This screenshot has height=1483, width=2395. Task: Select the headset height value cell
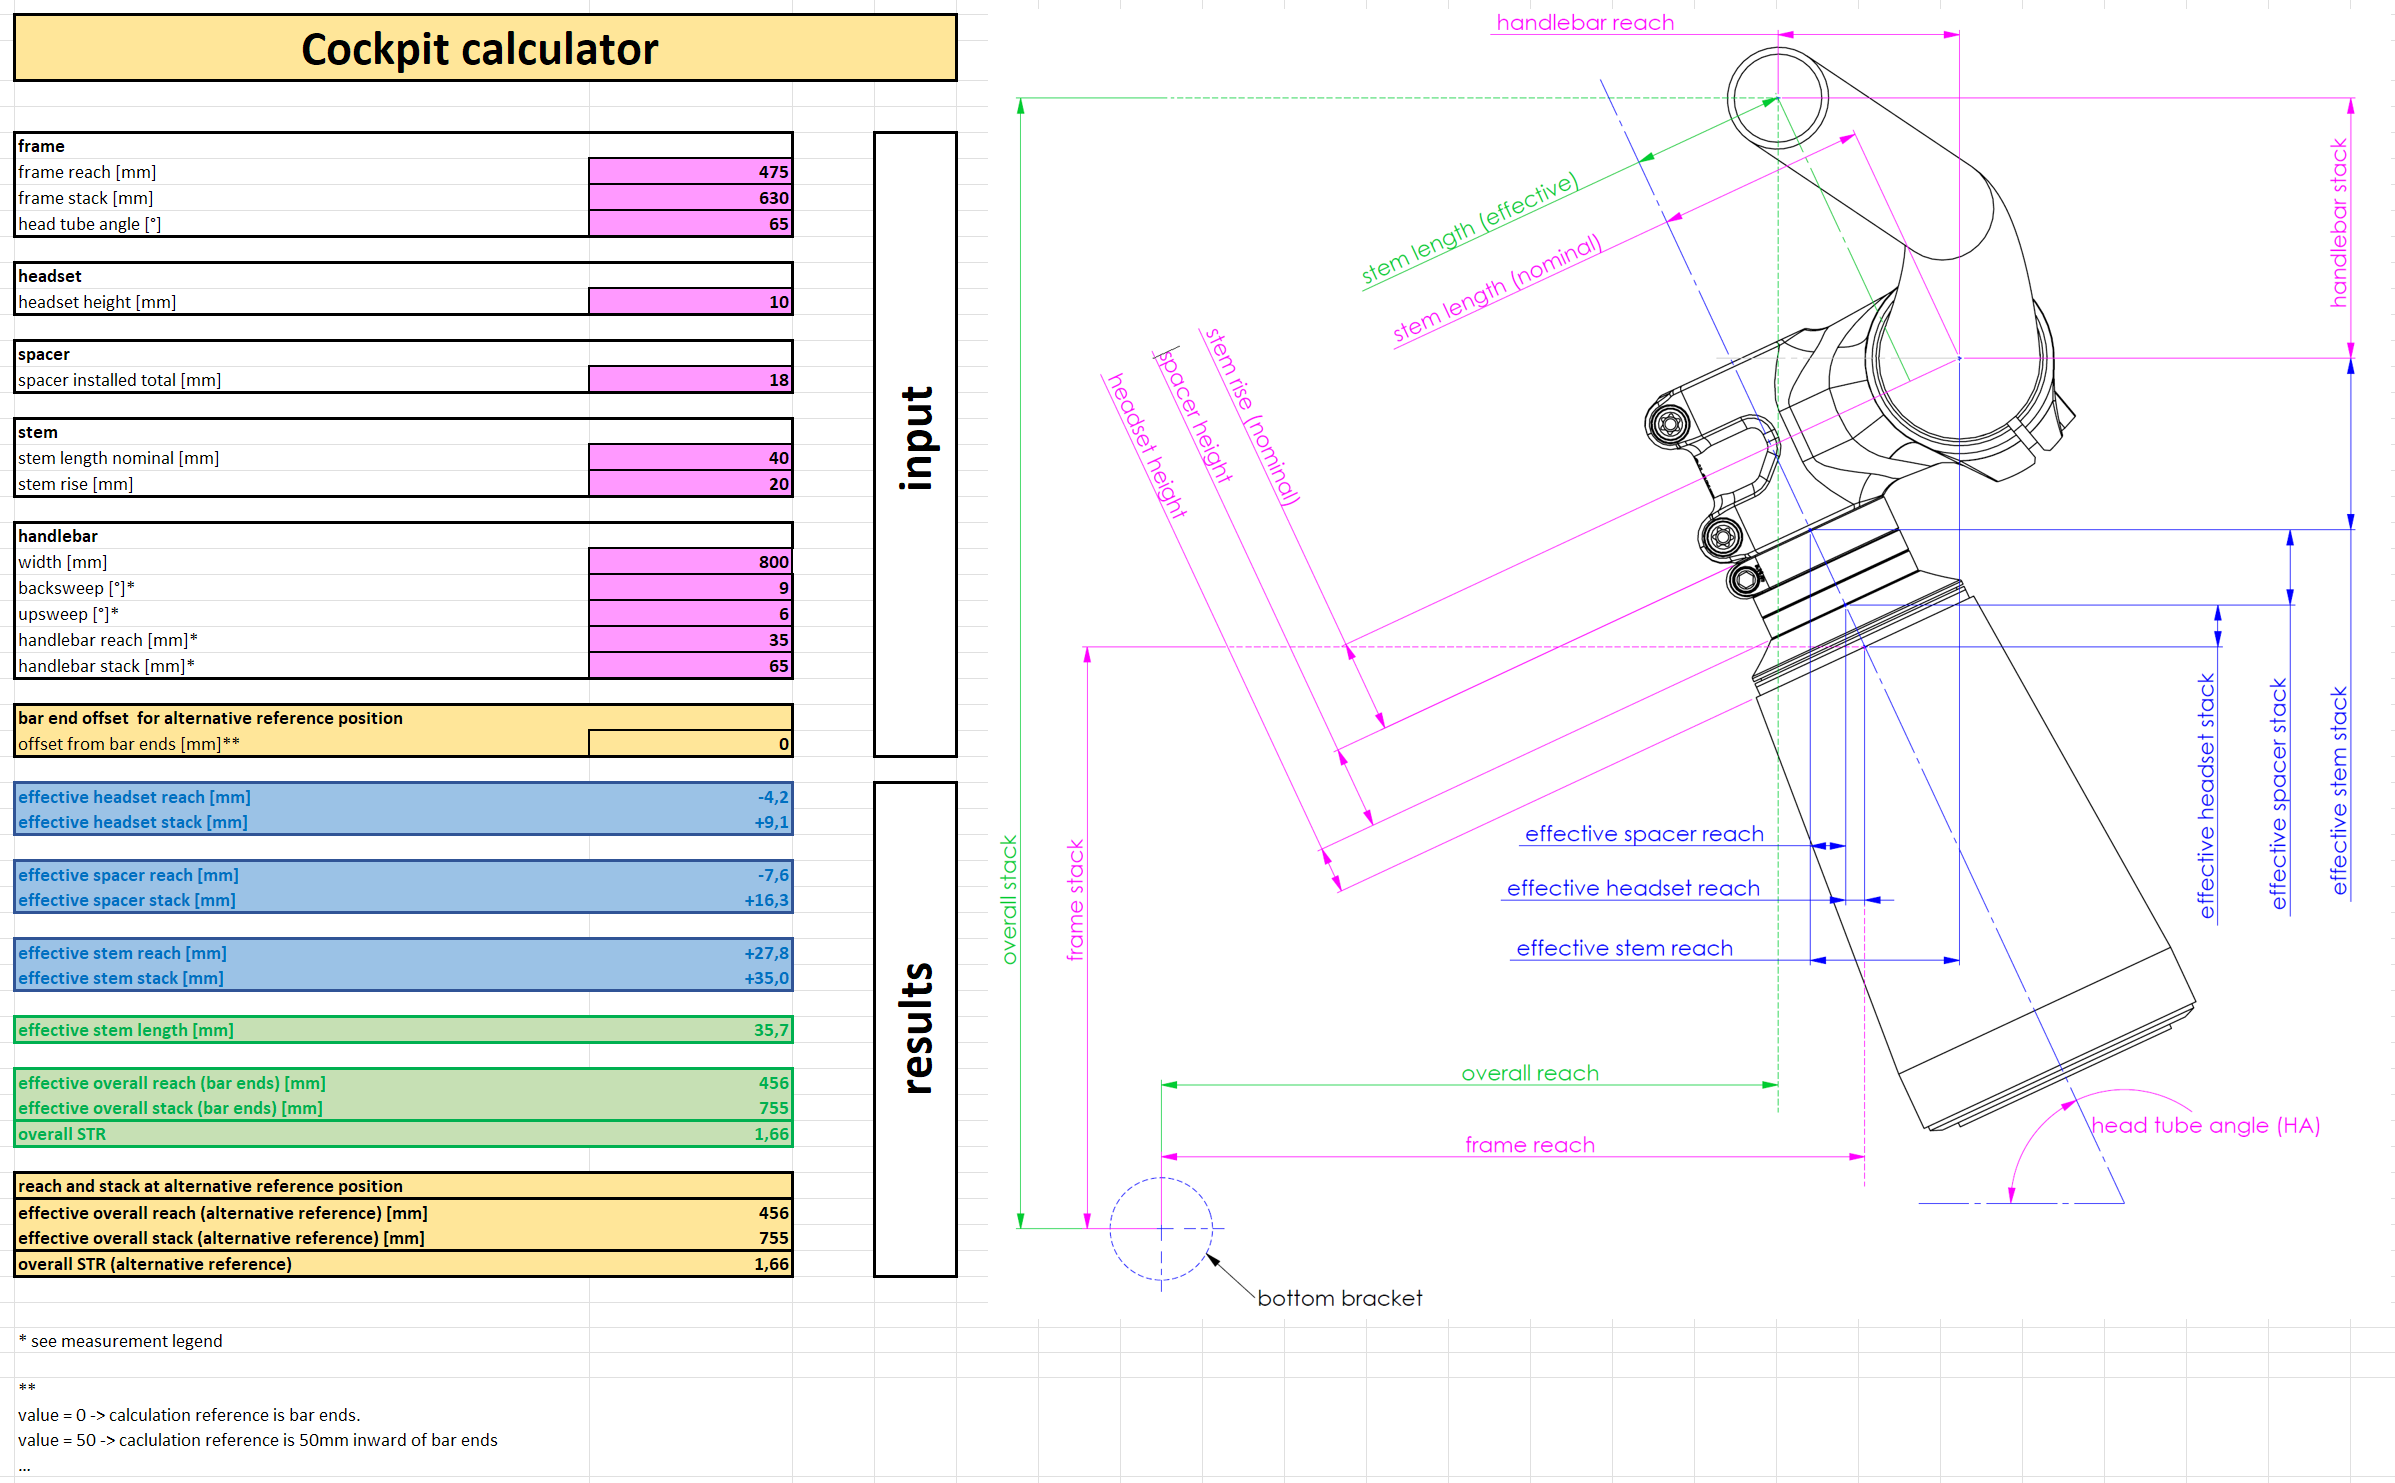click(690, 302)
